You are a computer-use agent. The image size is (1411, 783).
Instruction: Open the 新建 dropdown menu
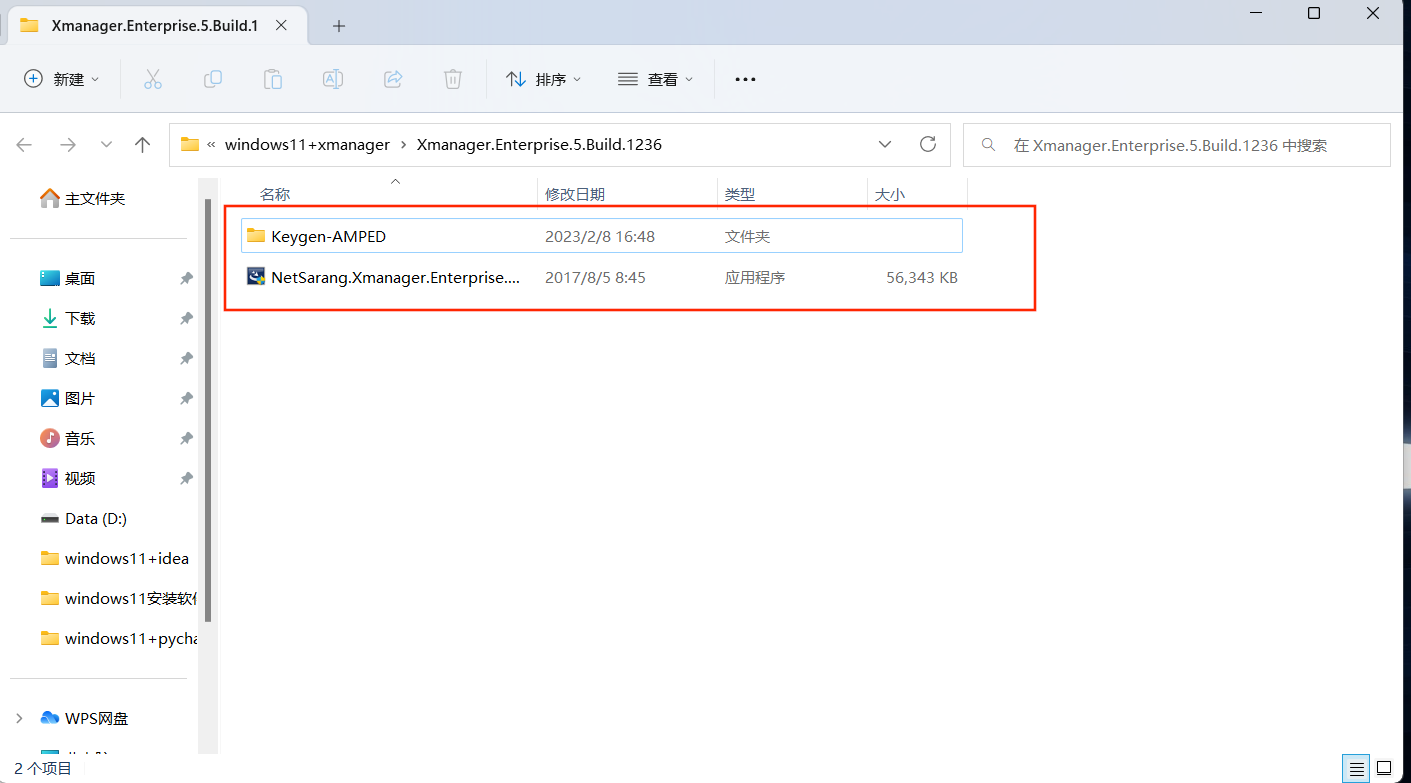point(62,79)
